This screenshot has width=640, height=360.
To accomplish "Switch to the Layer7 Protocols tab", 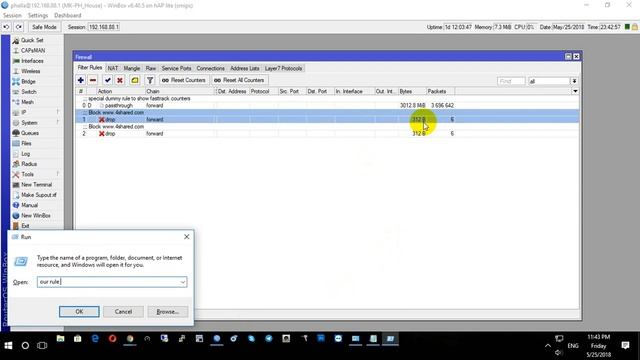I will click(283, 69).
